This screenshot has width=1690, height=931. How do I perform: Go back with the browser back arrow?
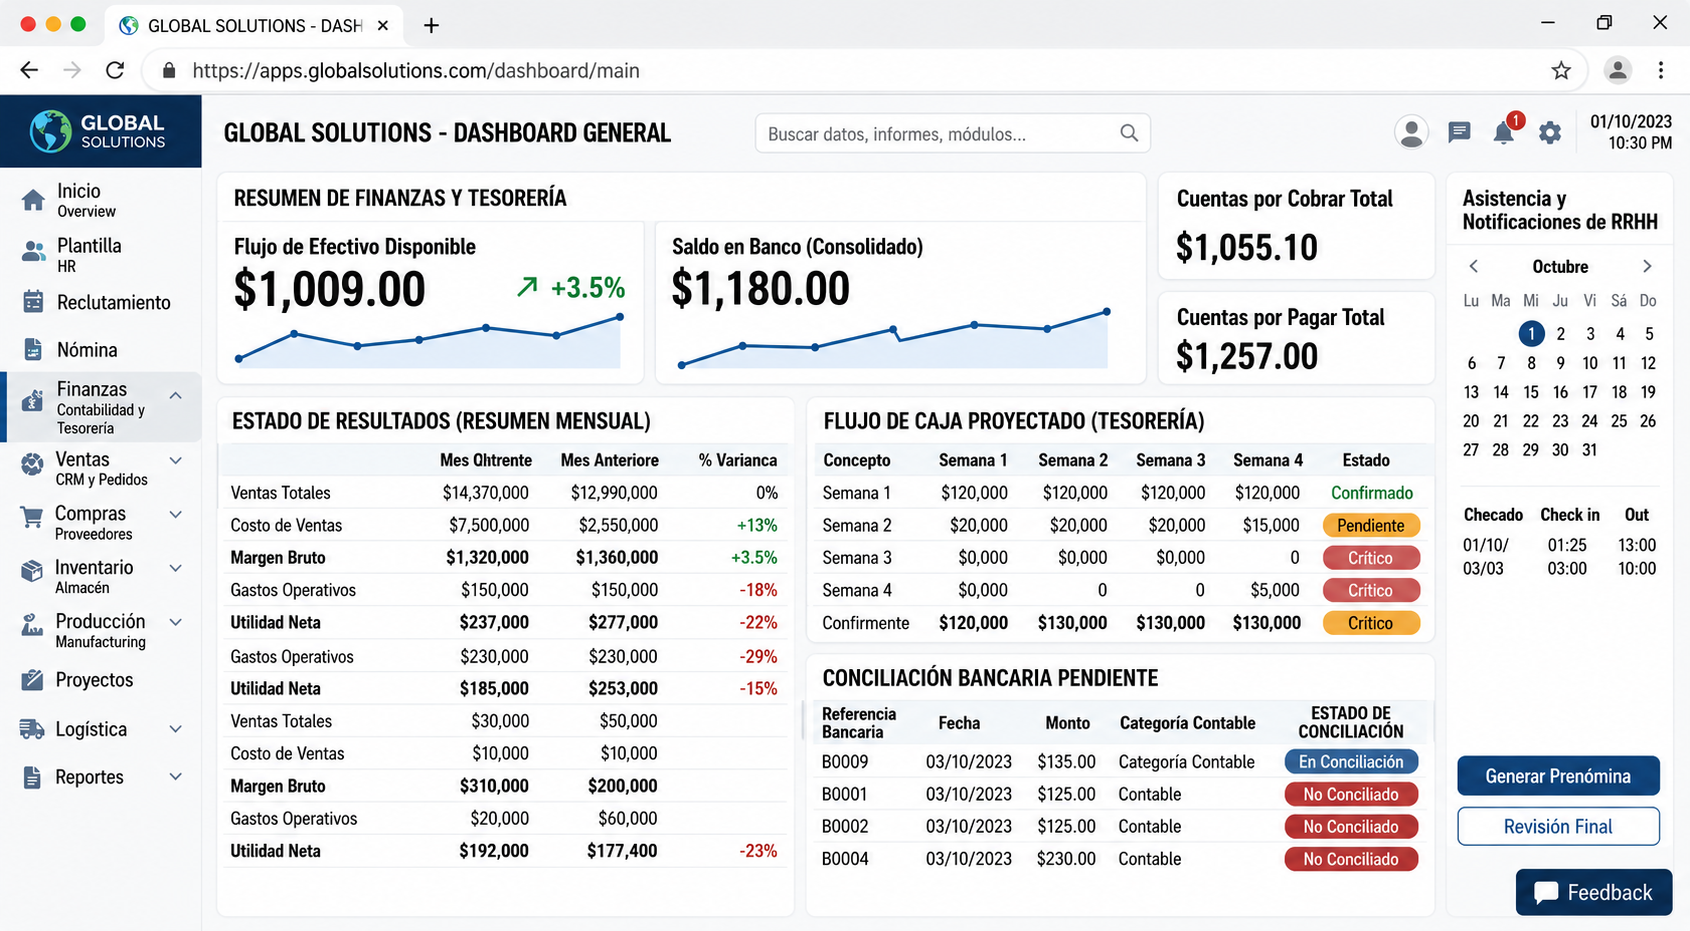coord(29,70)
